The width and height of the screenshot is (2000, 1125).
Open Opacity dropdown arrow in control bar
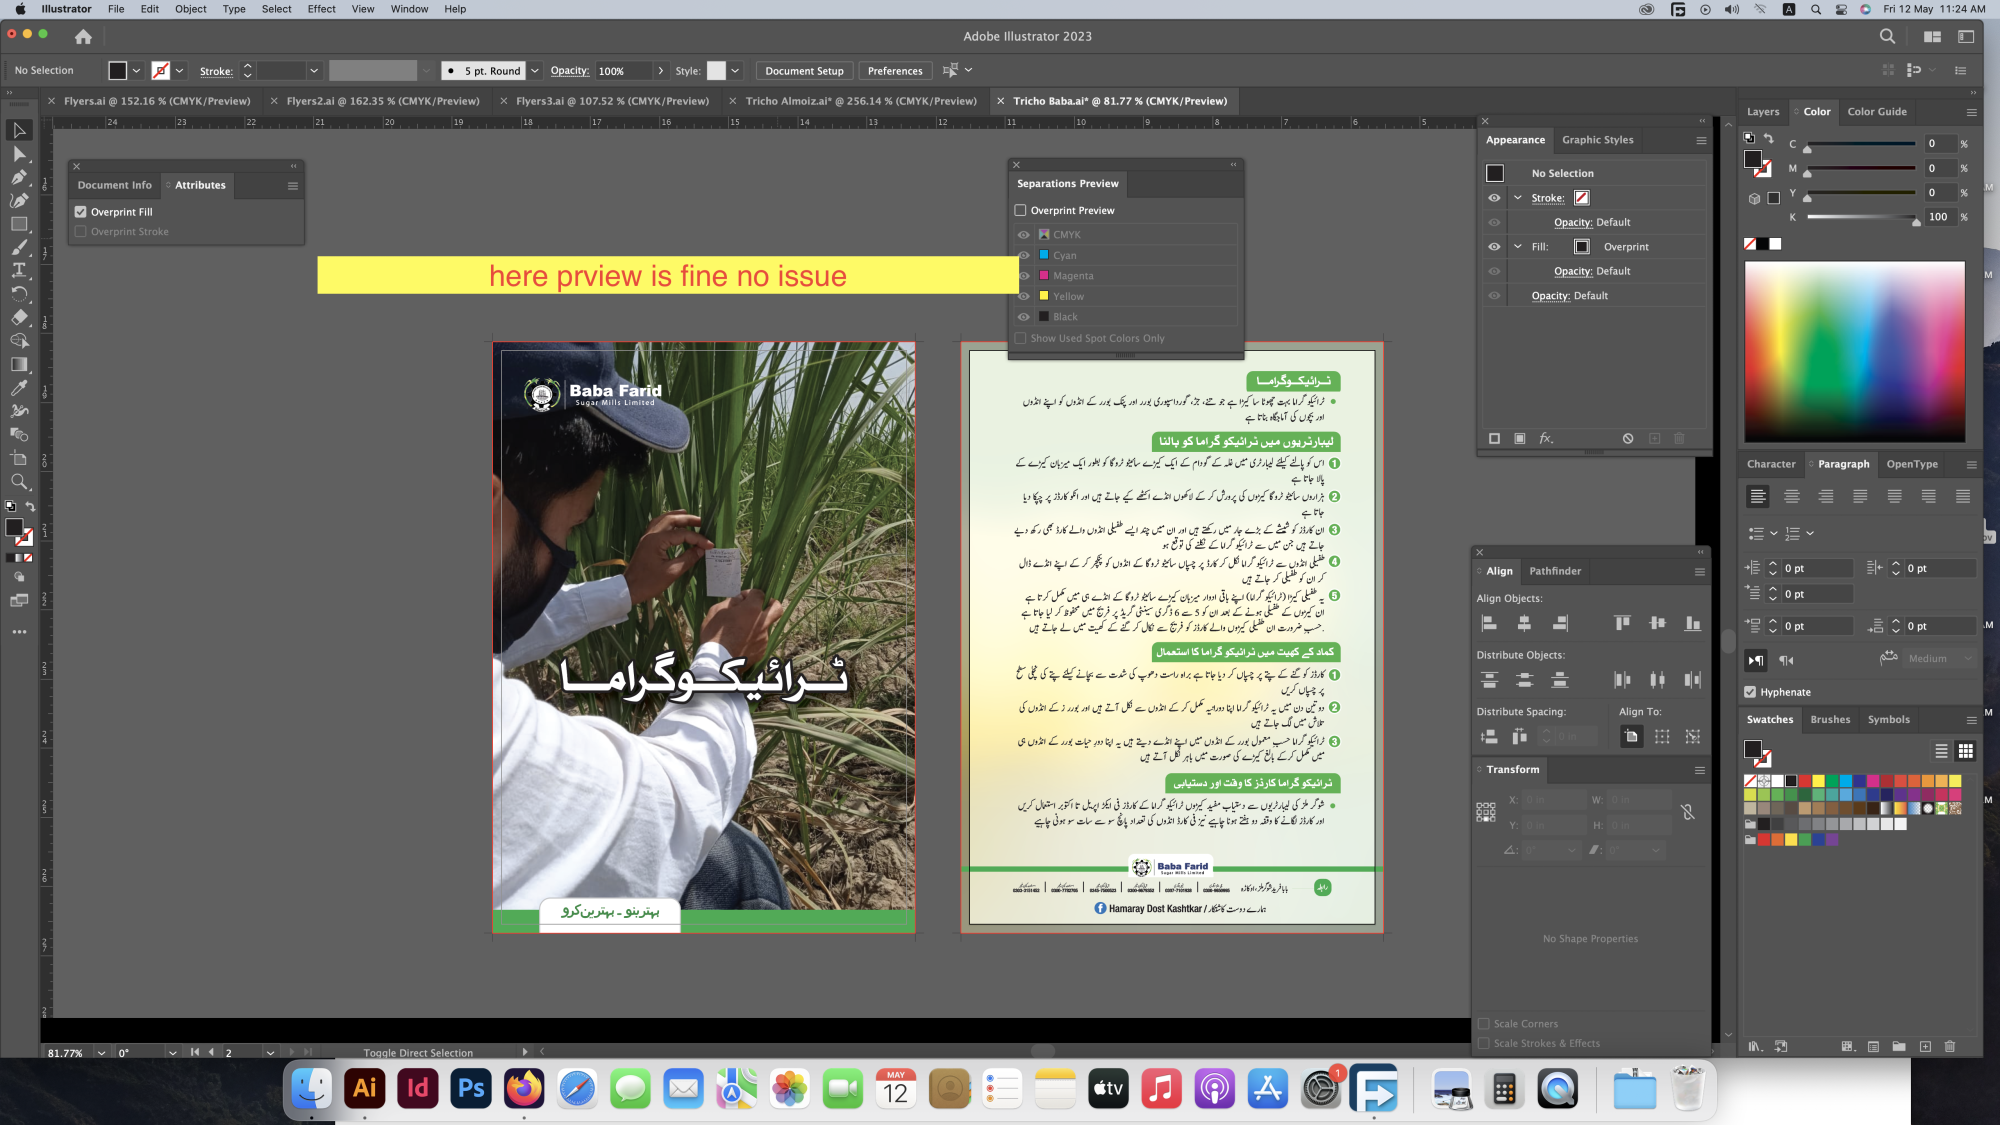tap(661, 71)
